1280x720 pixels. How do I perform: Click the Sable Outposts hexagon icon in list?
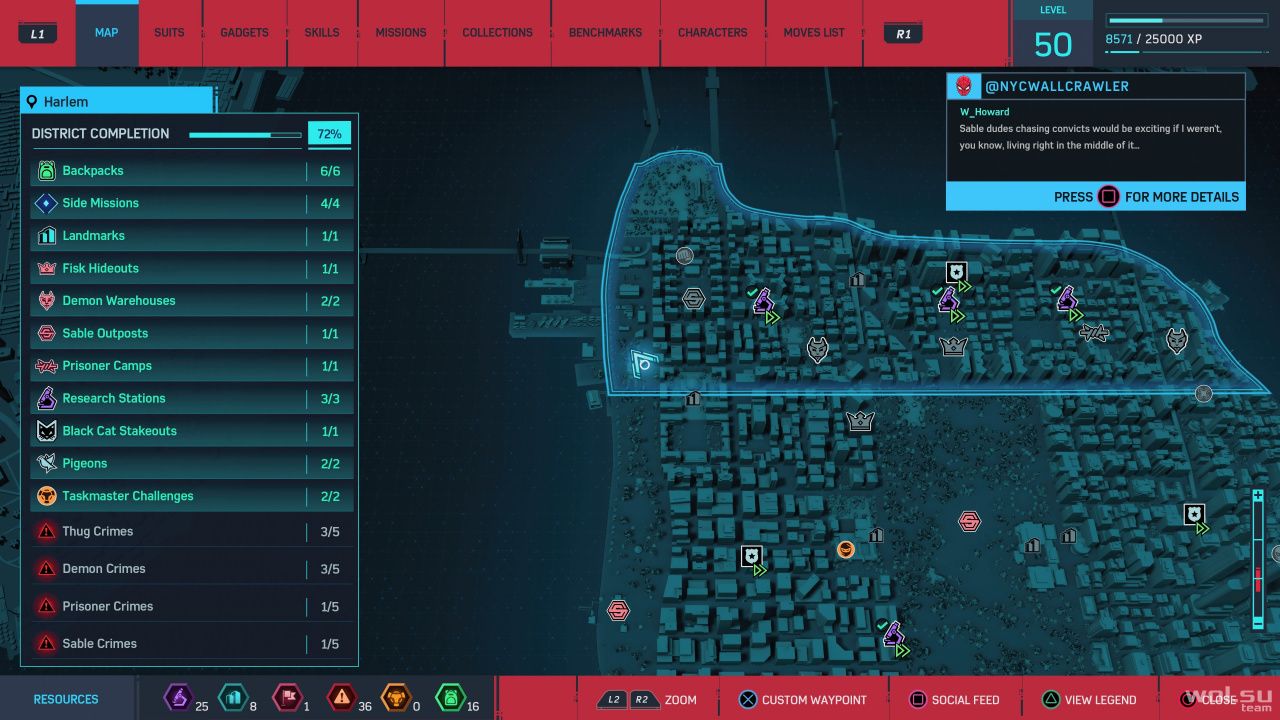coord(46,334)
